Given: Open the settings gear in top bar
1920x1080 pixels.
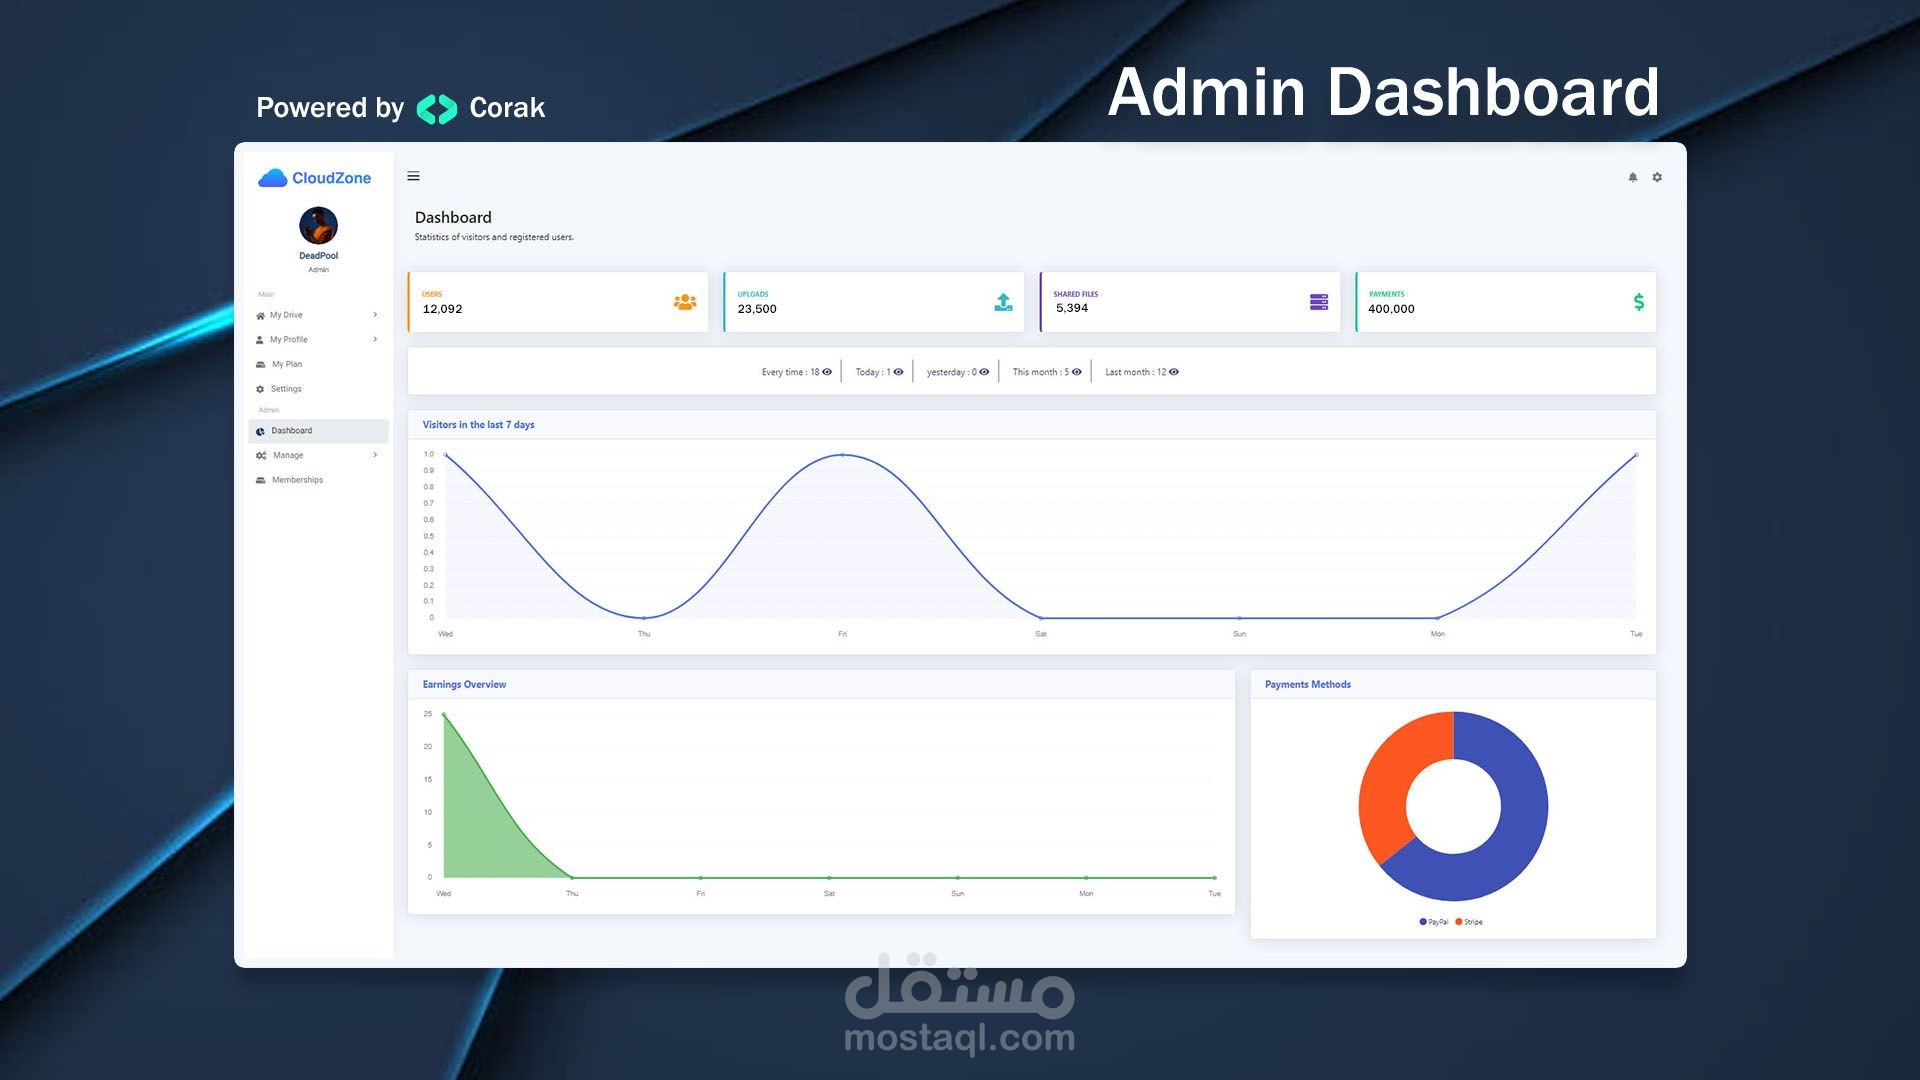Looking at the screenshot, I should coord(1657,177).
